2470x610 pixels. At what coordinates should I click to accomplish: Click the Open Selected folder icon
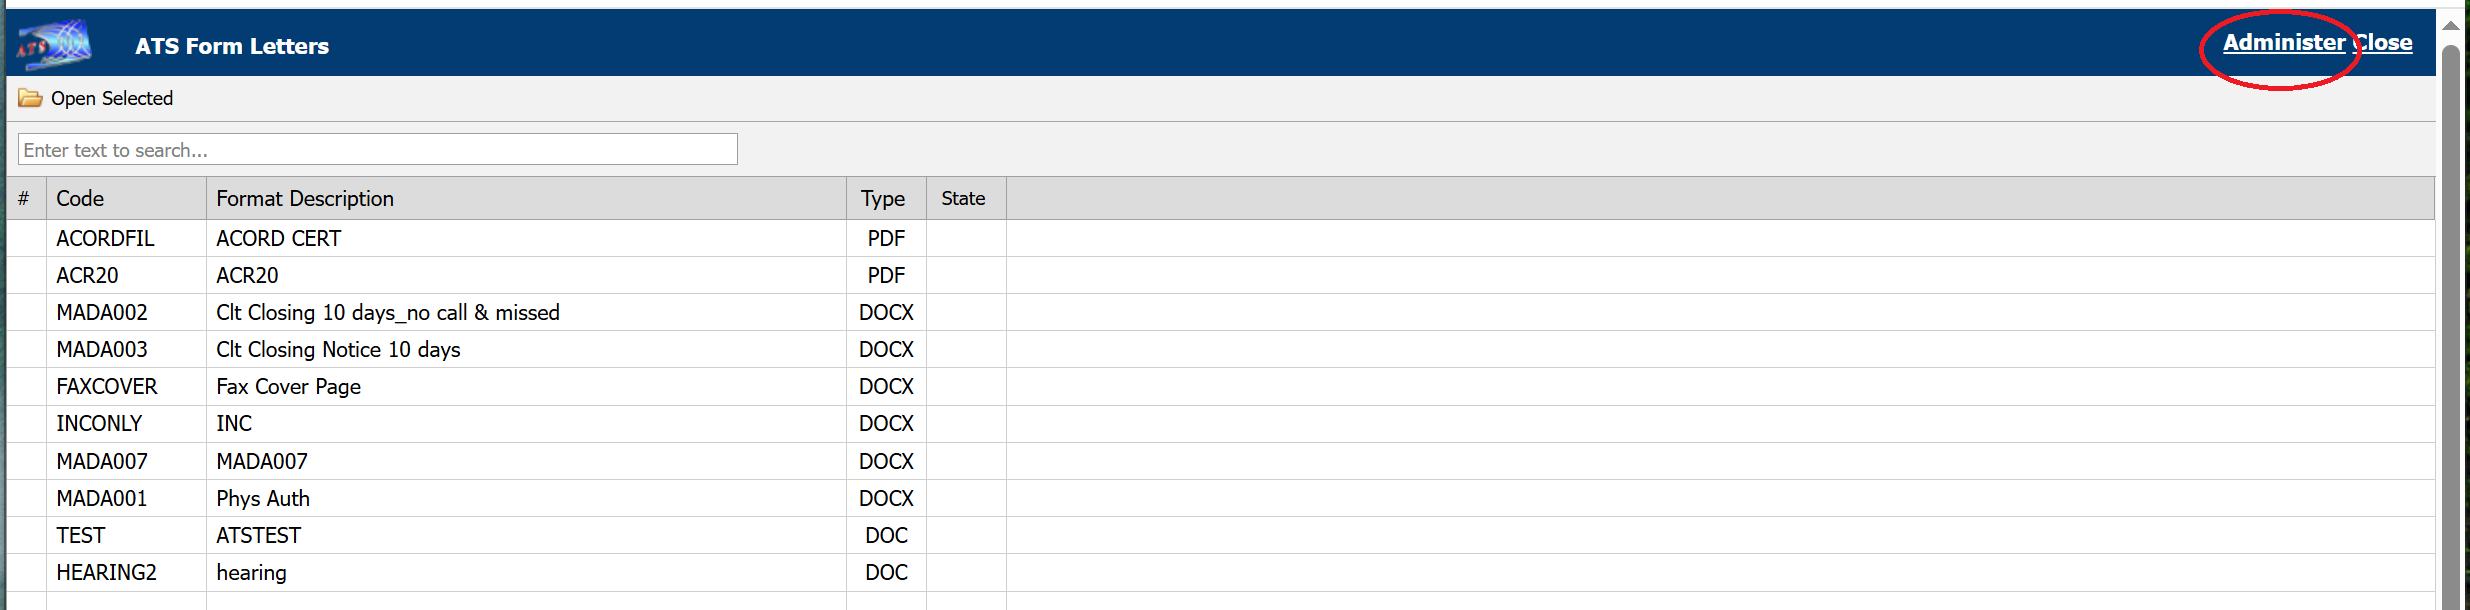tap(30, 98)
